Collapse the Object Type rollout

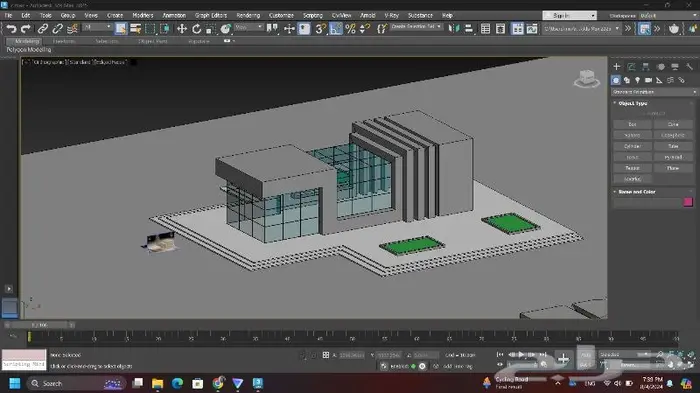633,103
